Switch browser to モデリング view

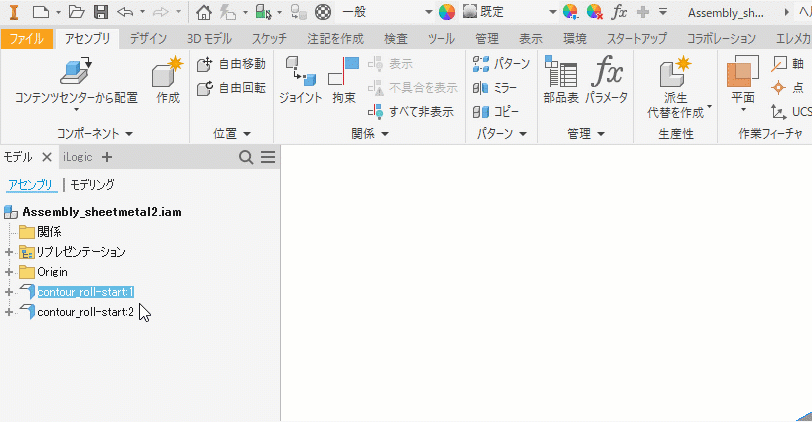92,185
